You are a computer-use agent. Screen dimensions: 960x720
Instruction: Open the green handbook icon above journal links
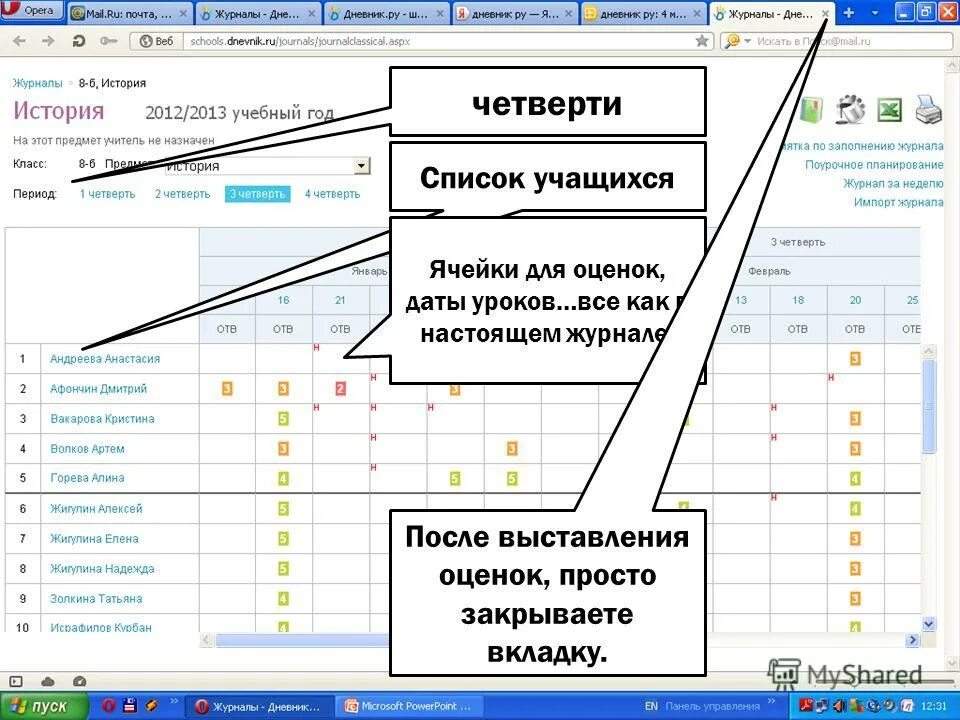pyautogui.click(x=810, y=110)
